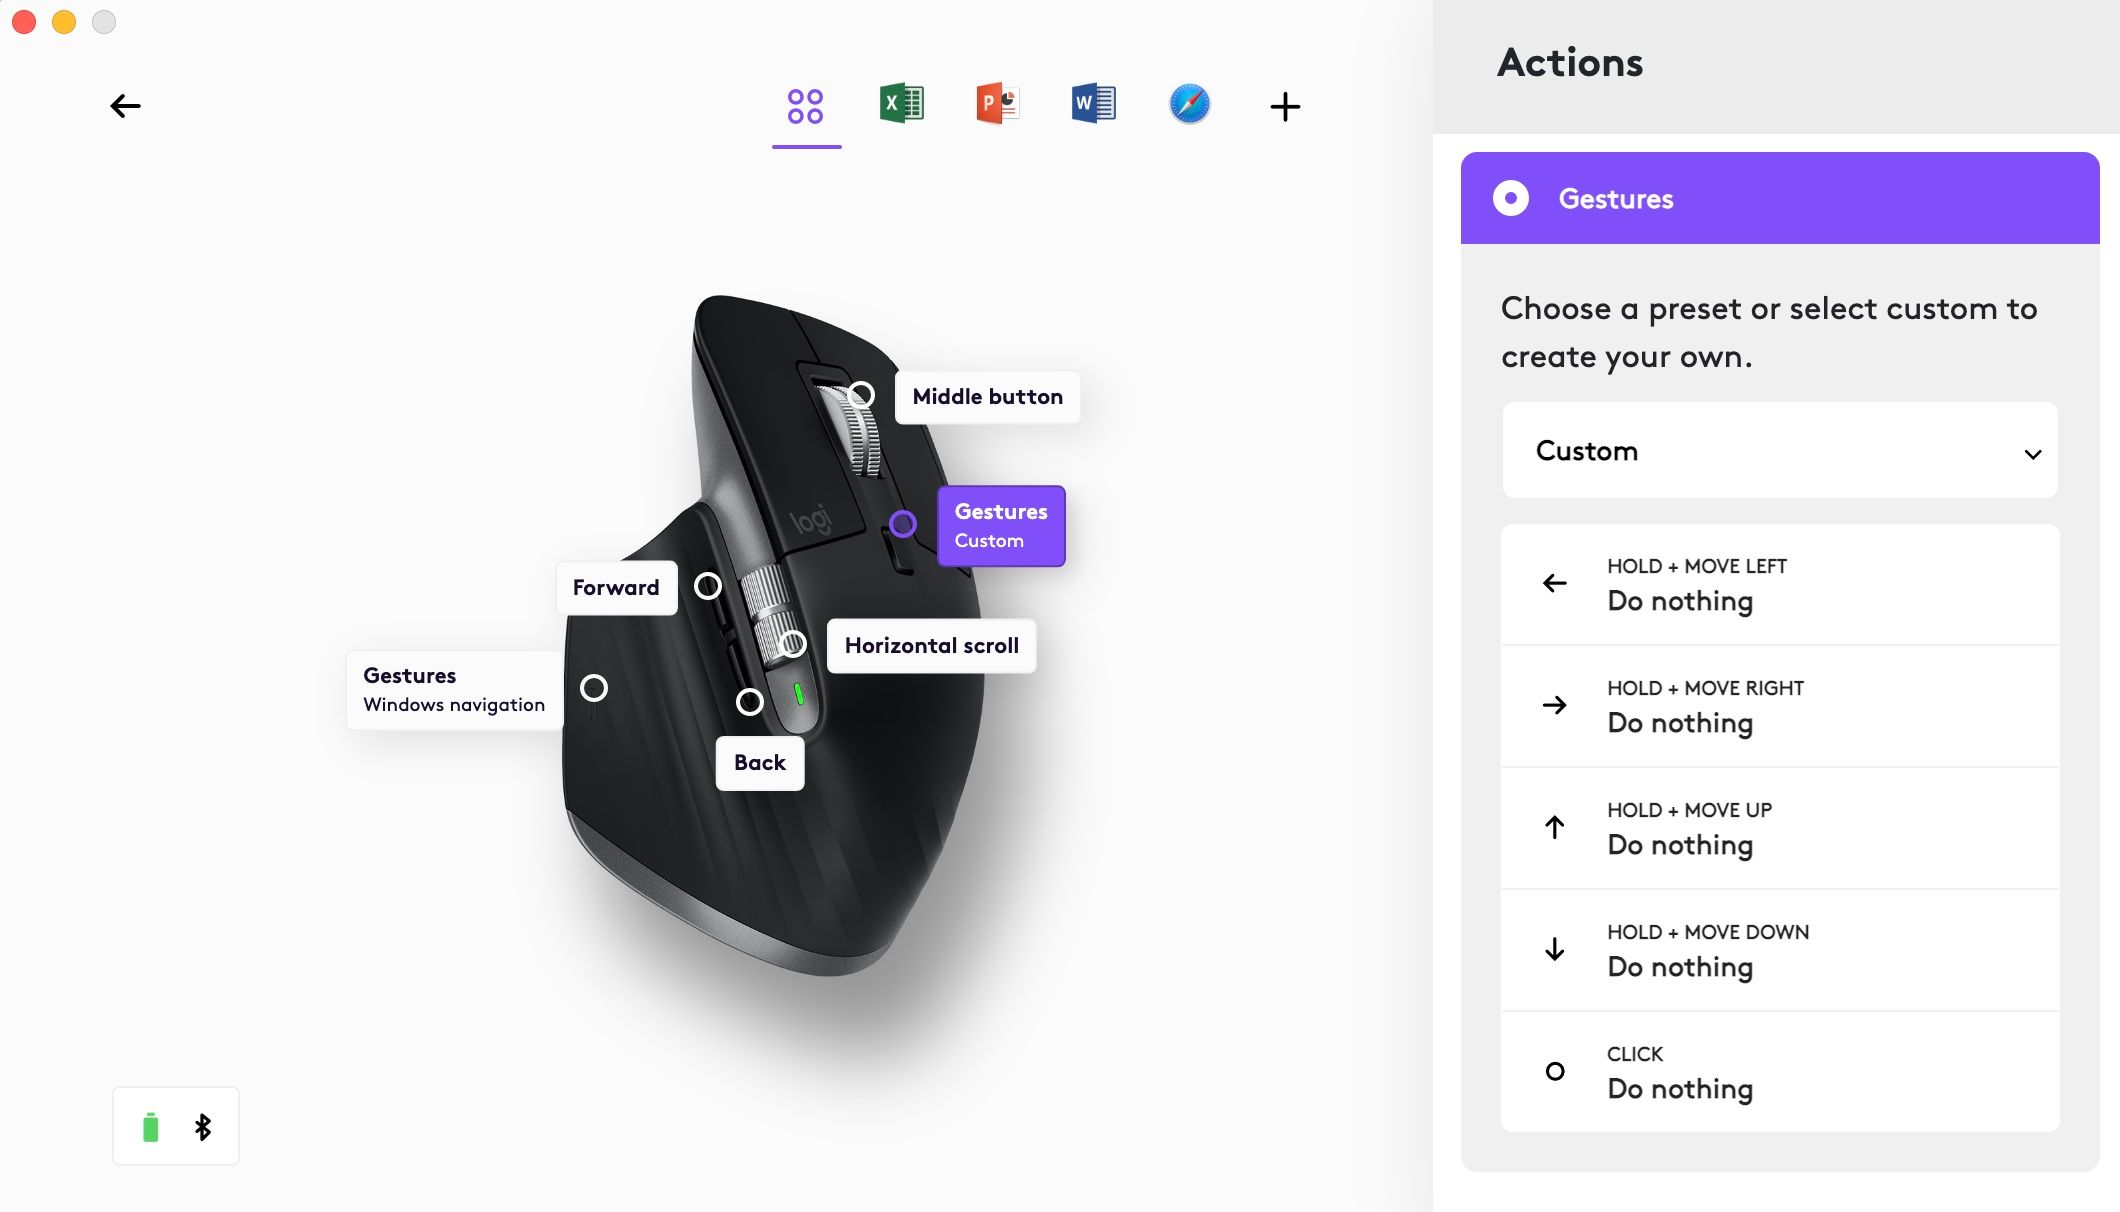Select the Excel application icon
The width and height of the screenshot is (2120, 1212).
tap(901, 103)
